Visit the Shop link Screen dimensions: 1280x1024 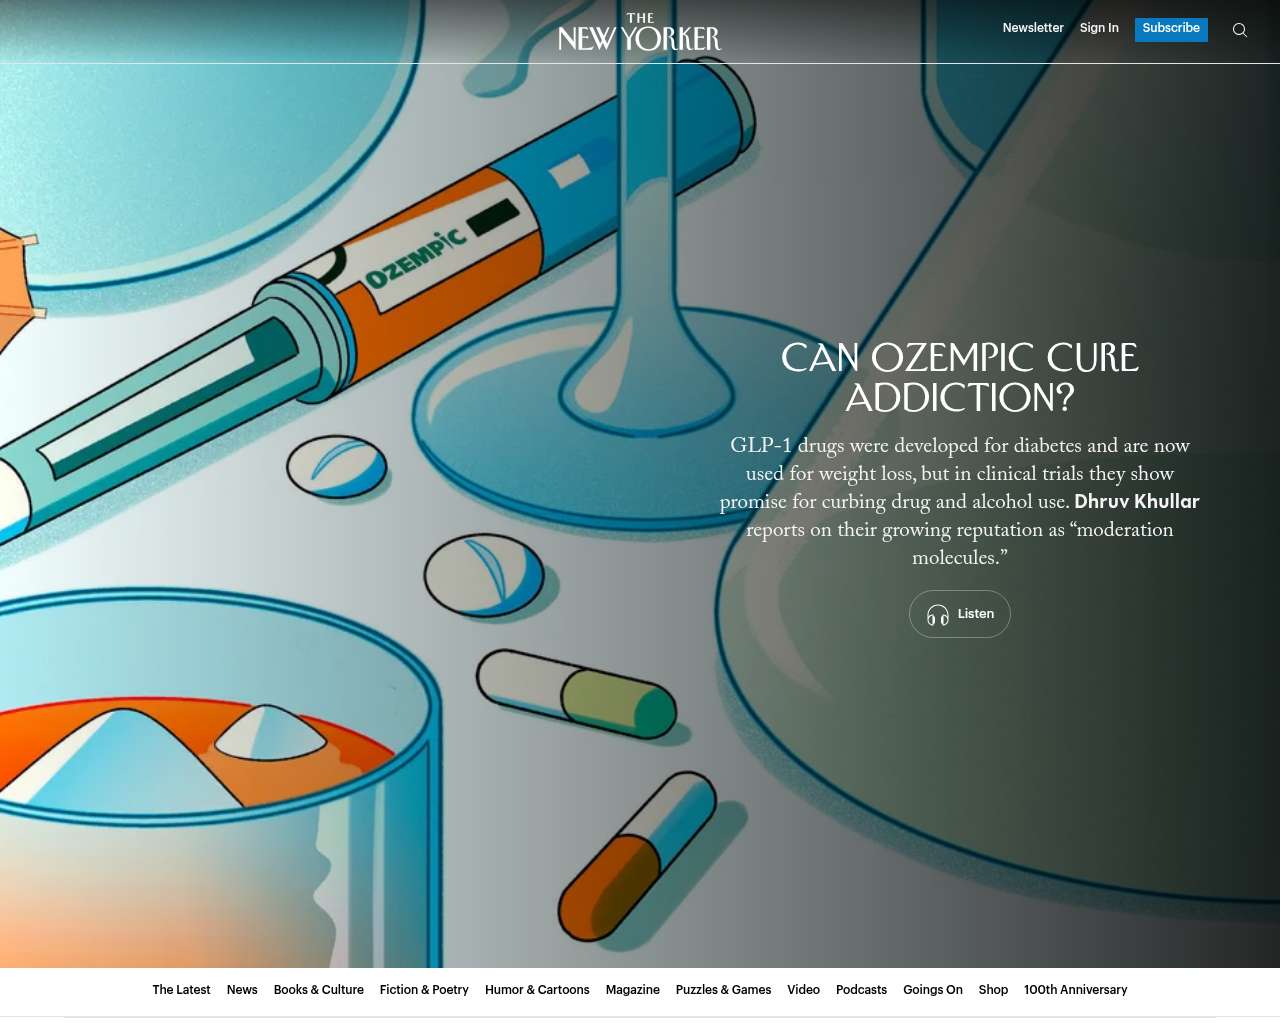pyautogui.click(x=993, y=990)
